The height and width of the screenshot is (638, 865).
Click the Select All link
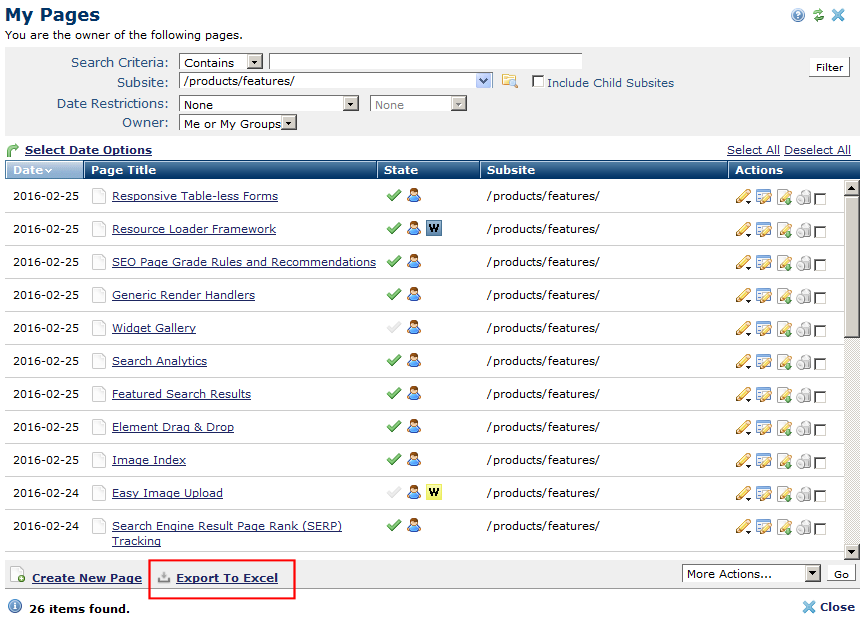753,150
